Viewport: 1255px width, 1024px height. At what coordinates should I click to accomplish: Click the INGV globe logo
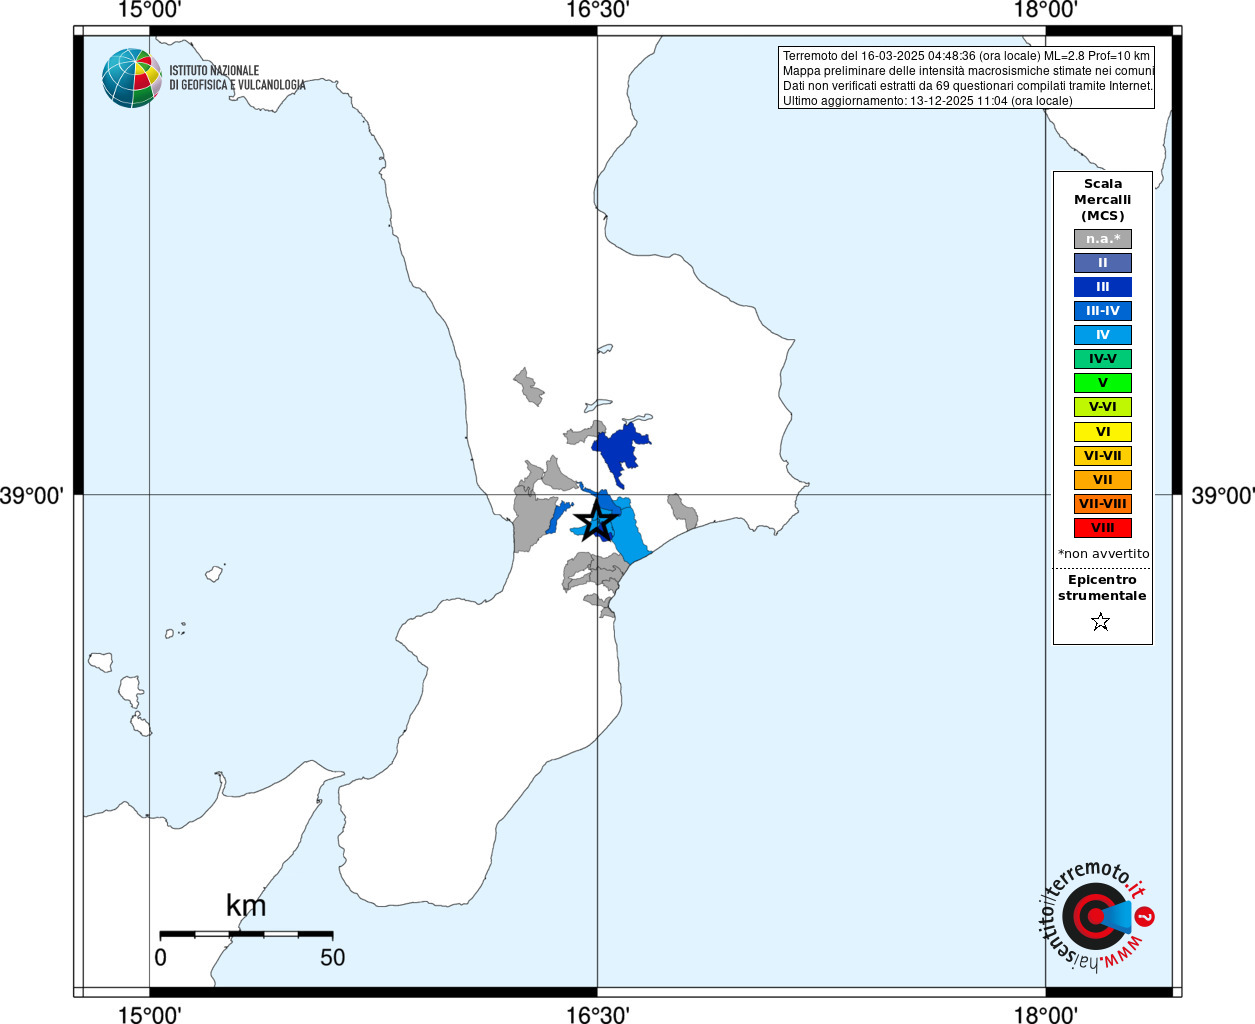132,78
